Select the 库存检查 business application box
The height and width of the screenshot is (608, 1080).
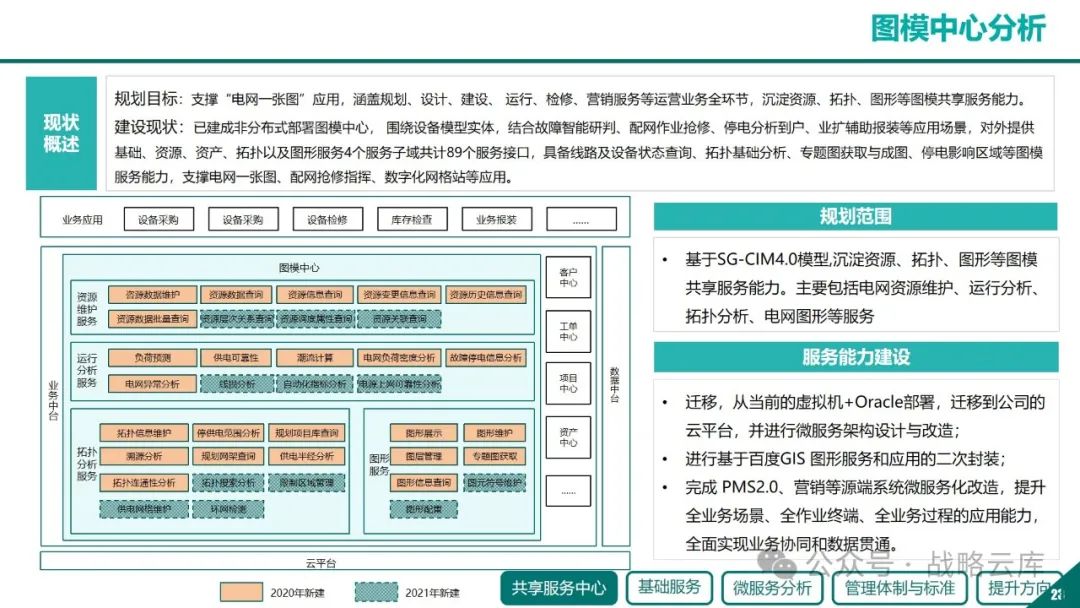click(412, 220)
